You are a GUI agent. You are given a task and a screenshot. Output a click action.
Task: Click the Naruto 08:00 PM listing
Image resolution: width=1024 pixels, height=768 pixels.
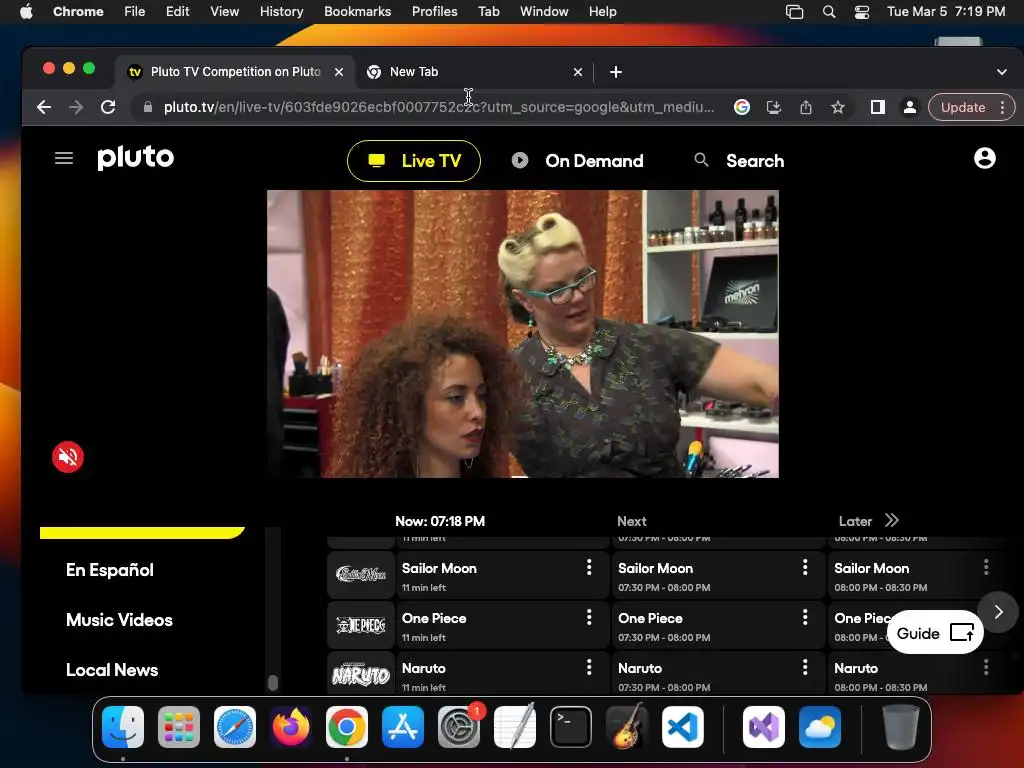[914, 674]
